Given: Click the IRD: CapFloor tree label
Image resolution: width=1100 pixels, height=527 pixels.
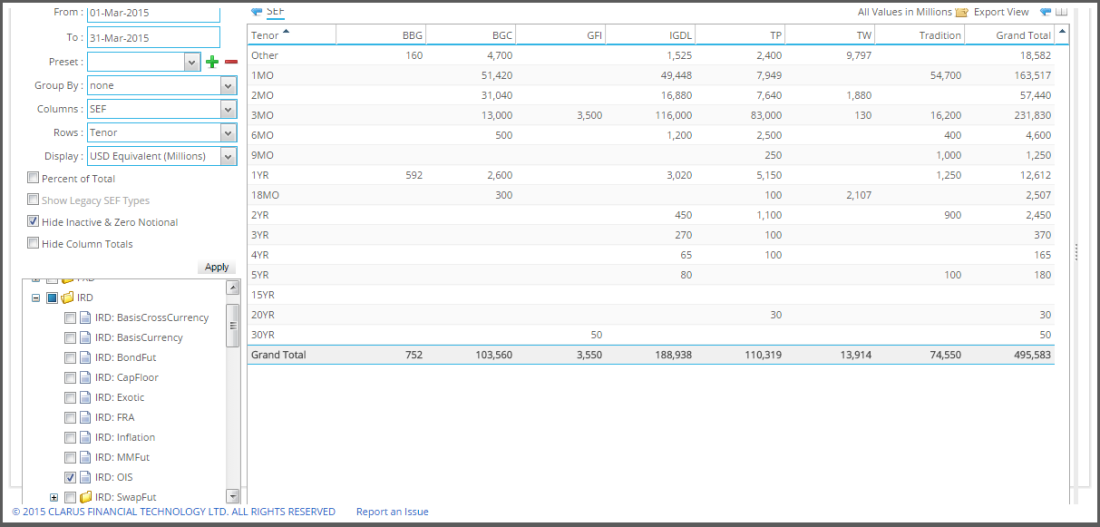Looking at the screenshot, I should click(x=127, y=378).
